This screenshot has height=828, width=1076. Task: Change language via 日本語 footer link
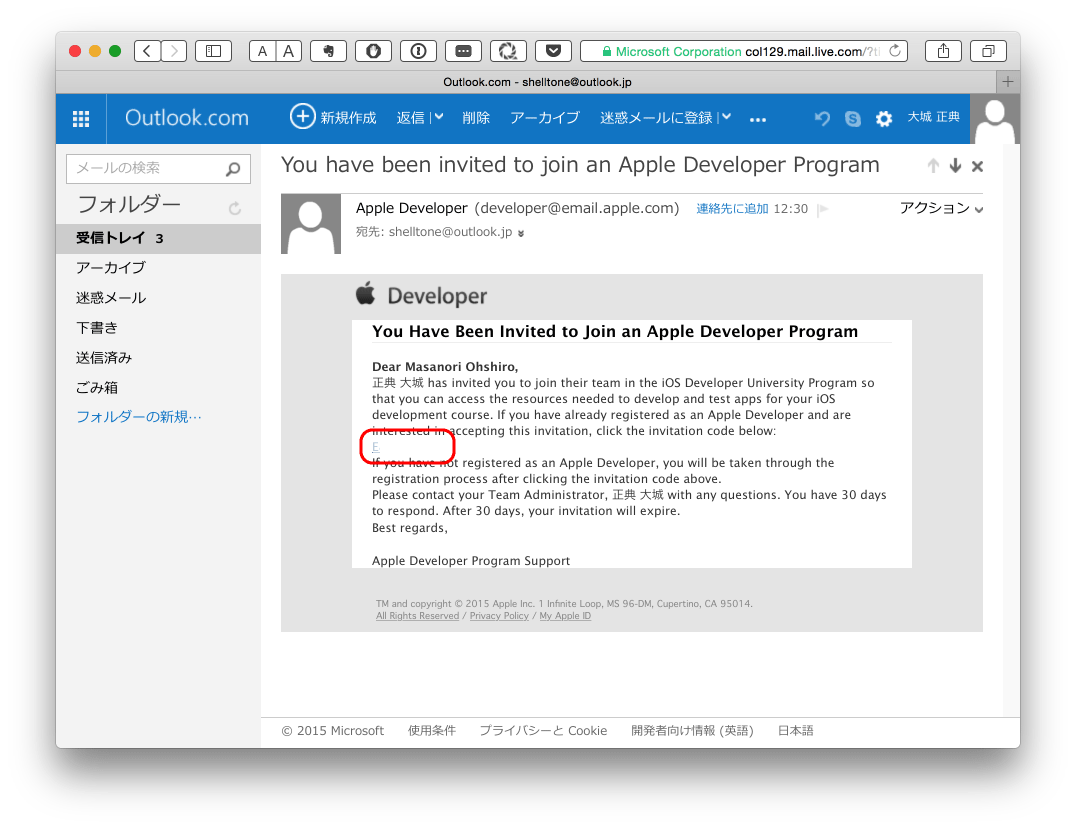[795, 731]
